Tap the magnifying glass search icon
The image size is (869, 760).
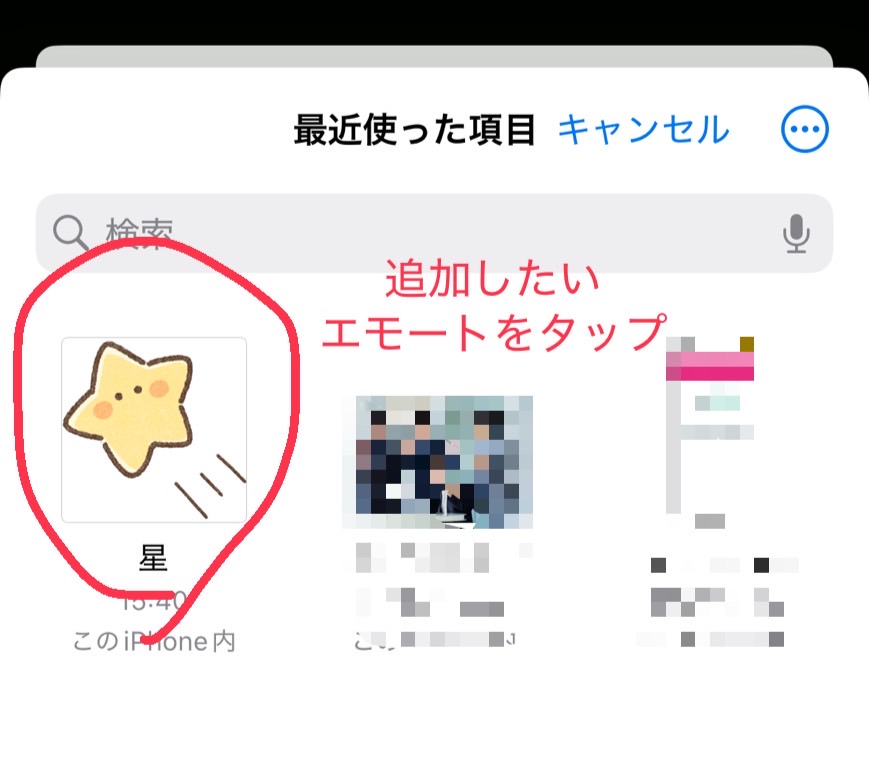70,233
